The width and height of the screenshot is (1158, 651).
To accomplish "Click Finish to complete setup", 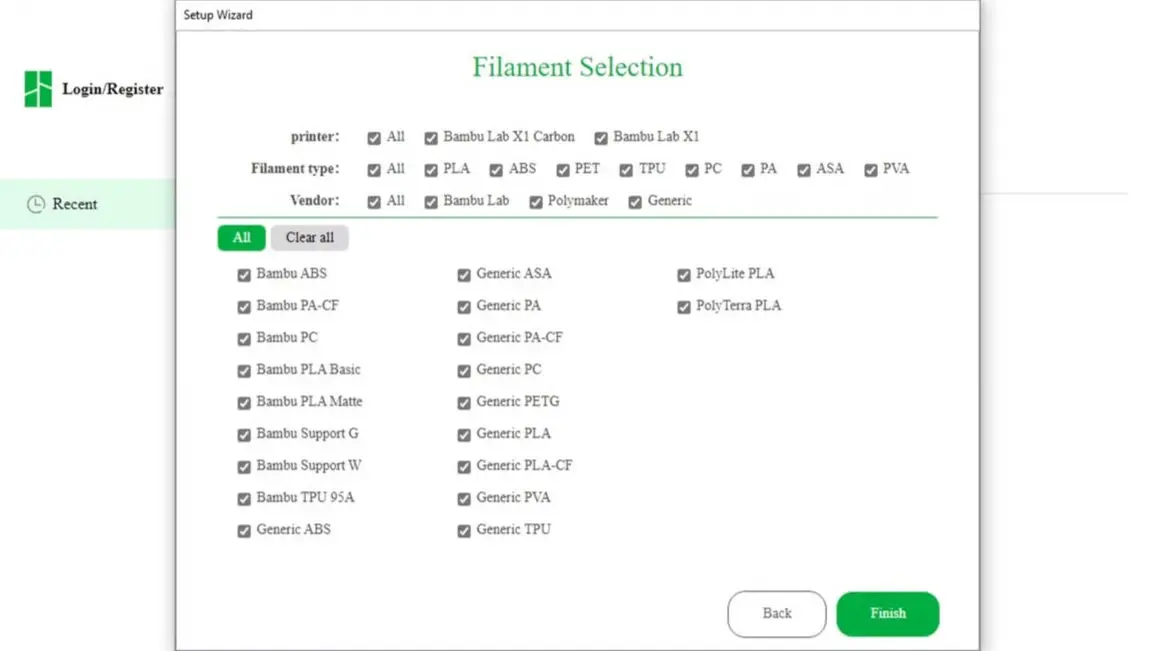I will coord(888,613).
